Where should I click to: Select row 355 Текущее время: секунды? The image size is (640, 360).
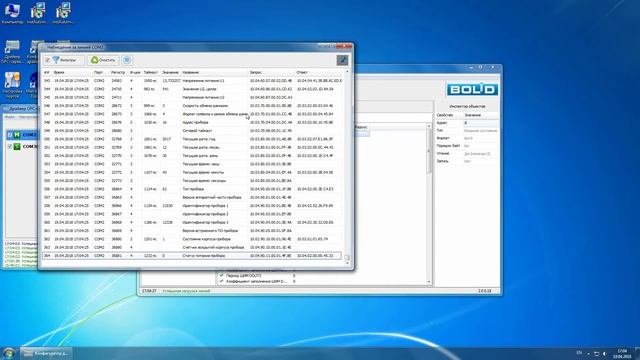(192, 180)
